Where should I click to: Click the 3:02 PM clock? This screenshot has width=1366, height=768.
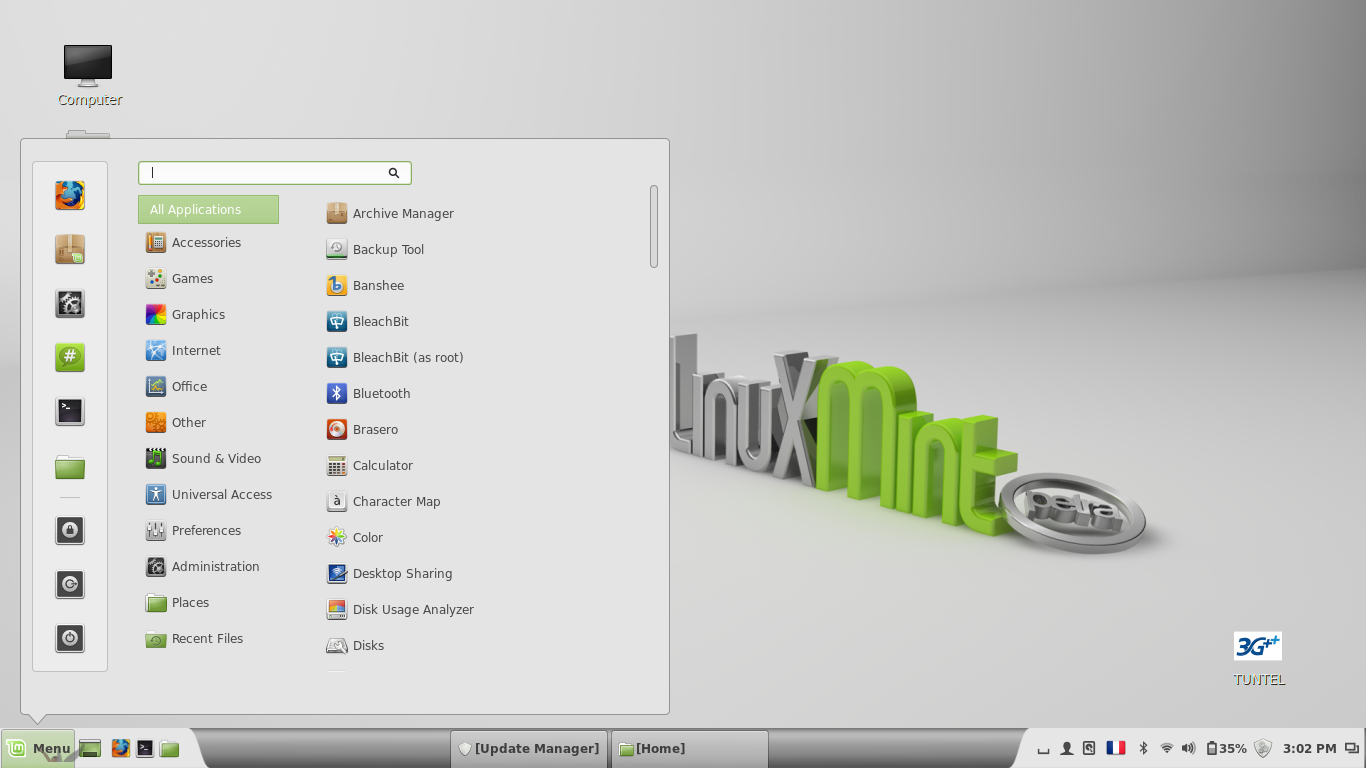1309,748
